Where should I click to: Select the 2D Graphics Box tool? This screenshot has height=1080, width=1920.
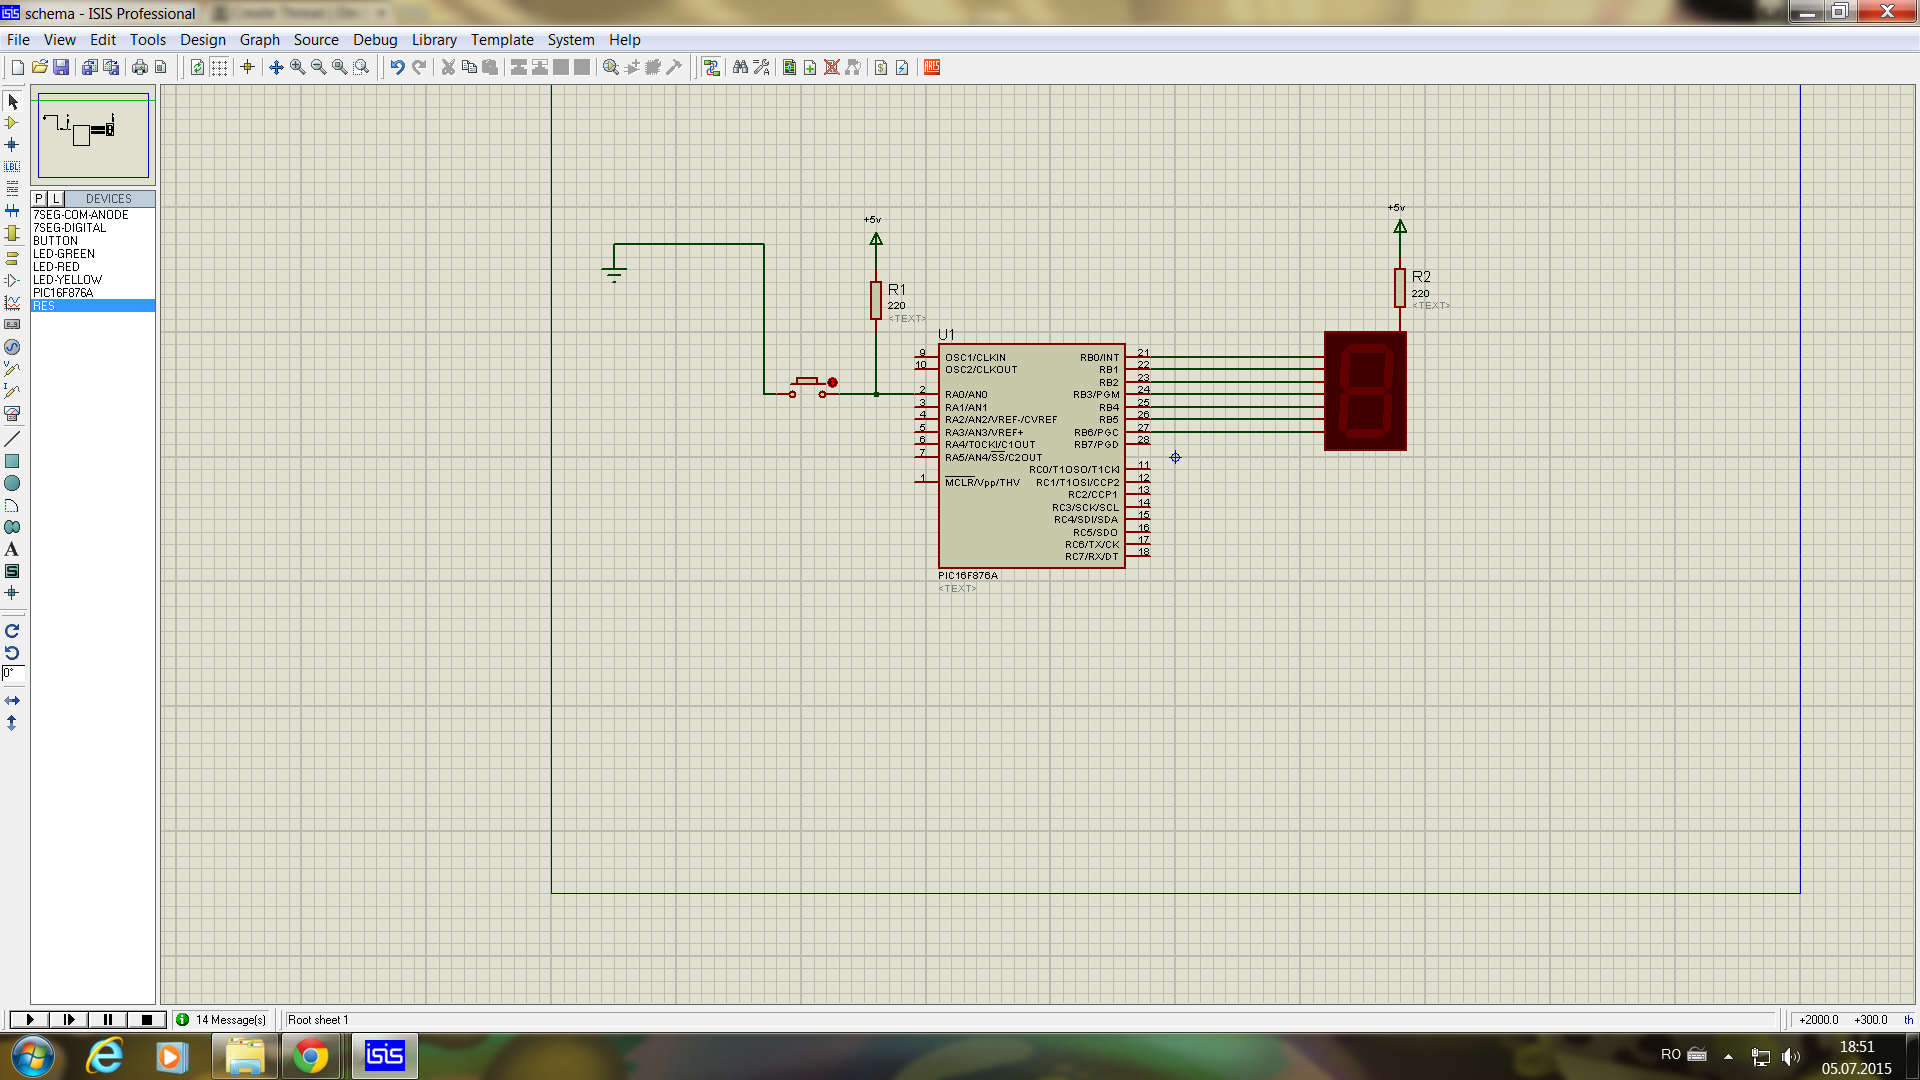click(12, 461)
